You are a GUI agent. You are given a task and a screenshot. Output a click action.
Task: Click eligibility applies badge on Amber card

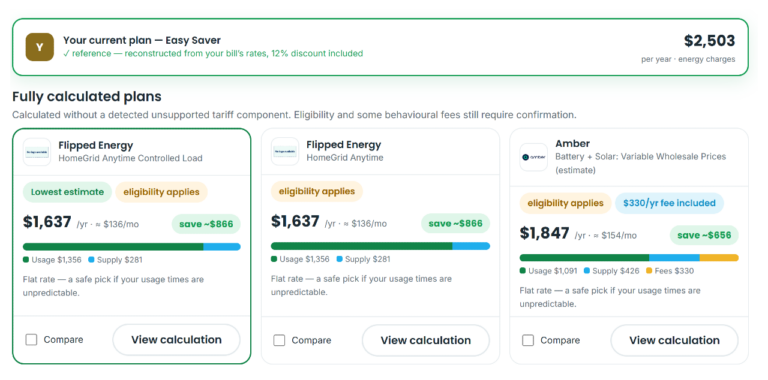pyautogui.click(x=565, y=203)
